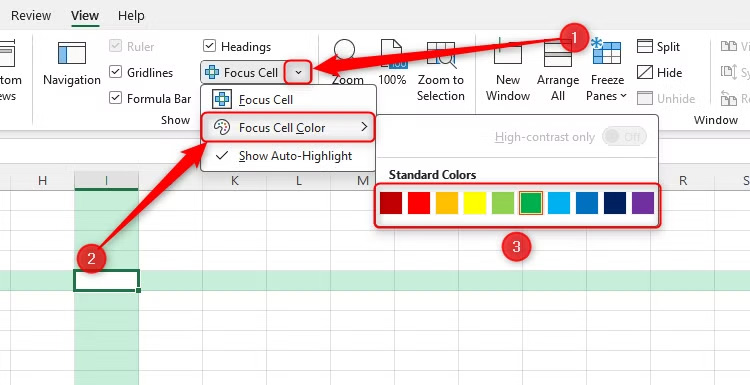The image size is (750, 385).
Task: Select column H header
Action: [x=43, y=180]
